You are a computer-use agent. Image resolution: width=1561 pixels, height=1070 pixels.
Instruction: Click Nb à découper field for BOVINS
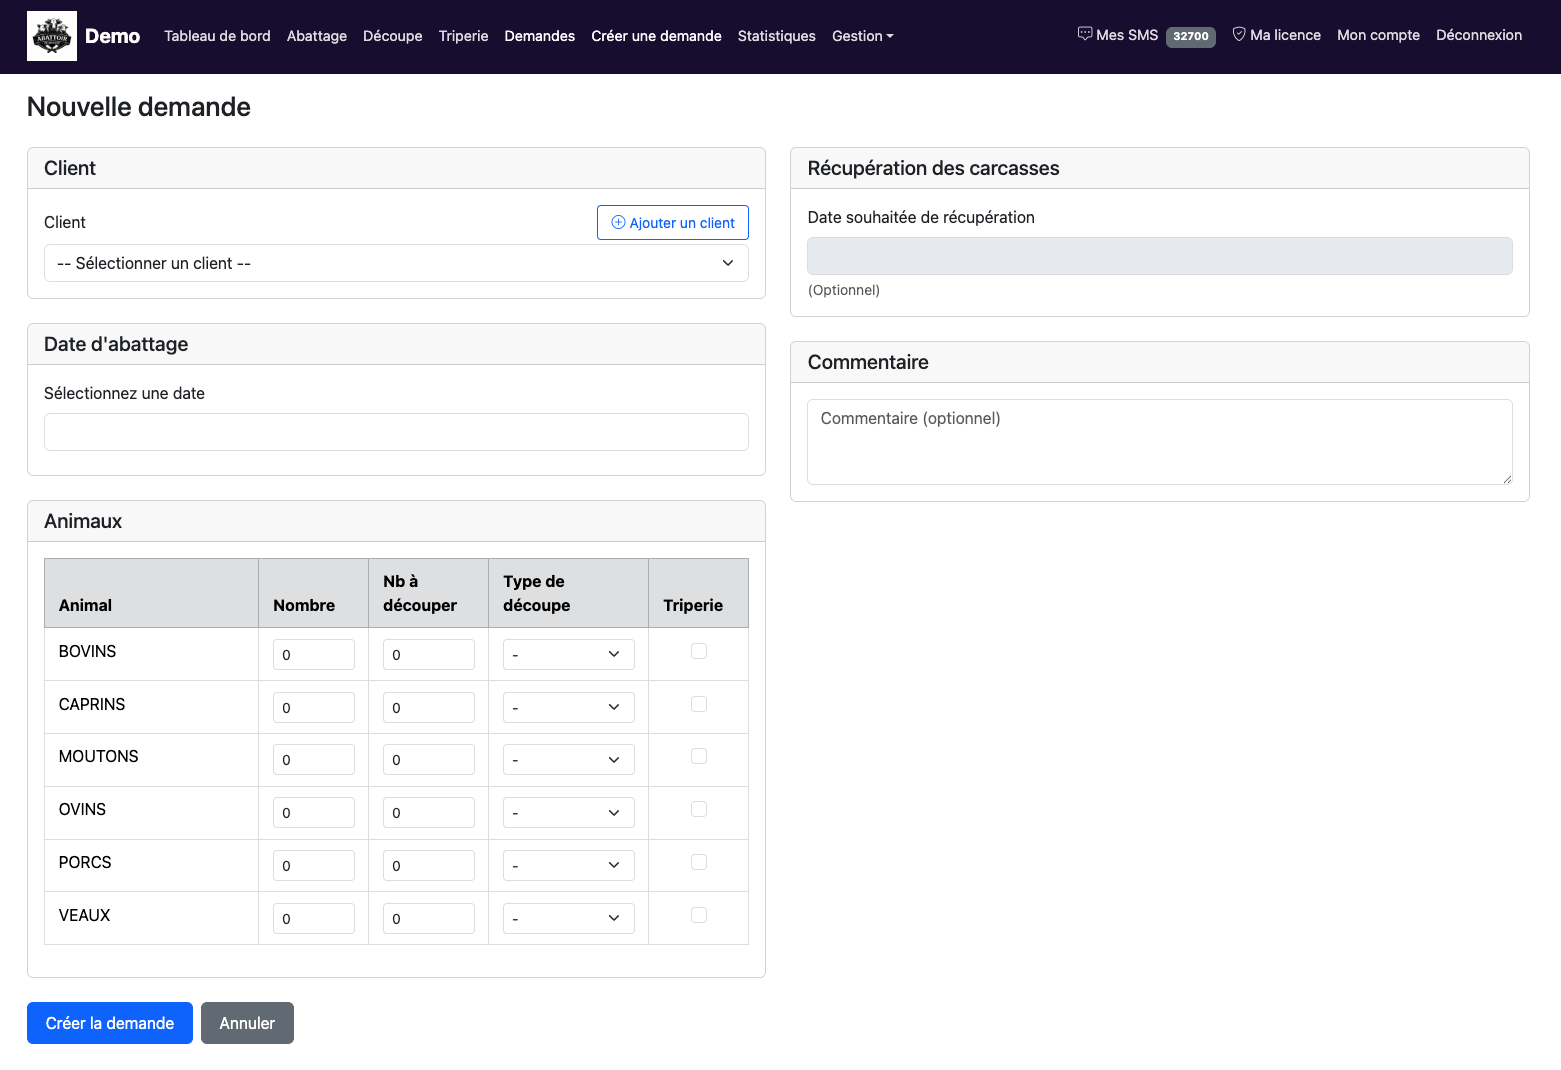point(429,655)
